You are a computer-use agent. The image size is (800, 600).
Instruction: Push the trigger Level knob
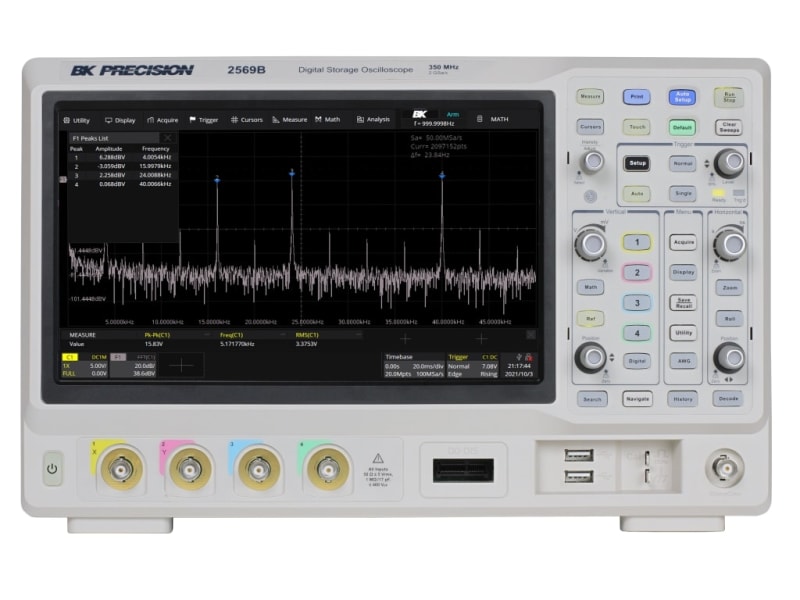pyautogui.click(x=730, y=163)
